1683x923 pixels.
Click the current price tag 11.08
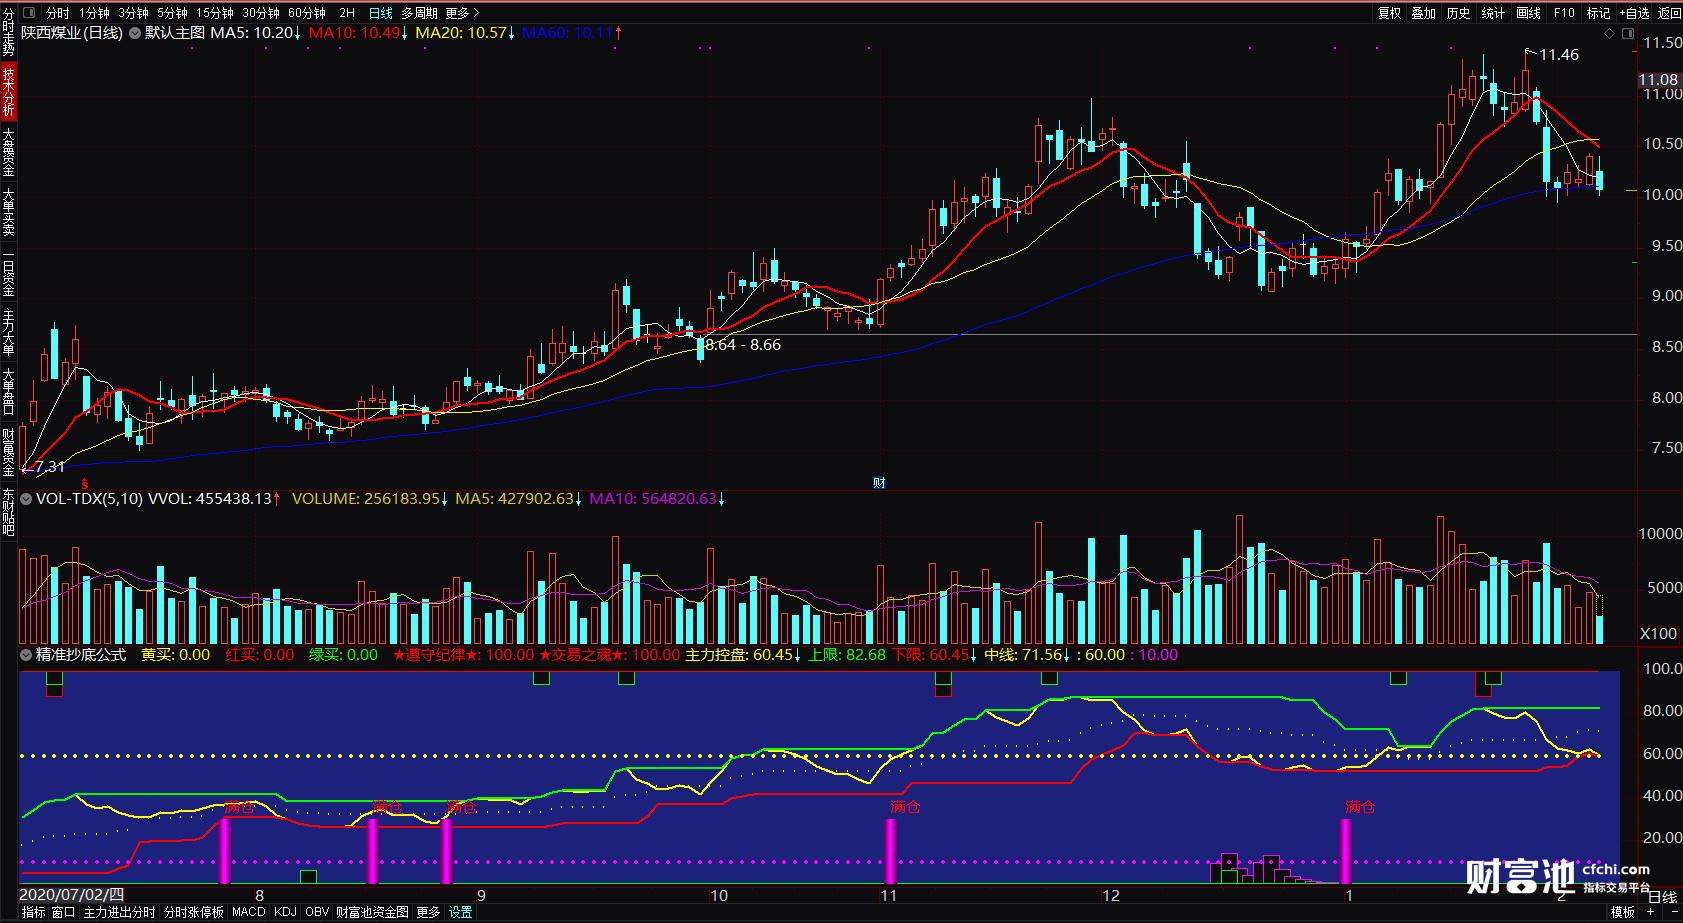(x=1658, y=80)
